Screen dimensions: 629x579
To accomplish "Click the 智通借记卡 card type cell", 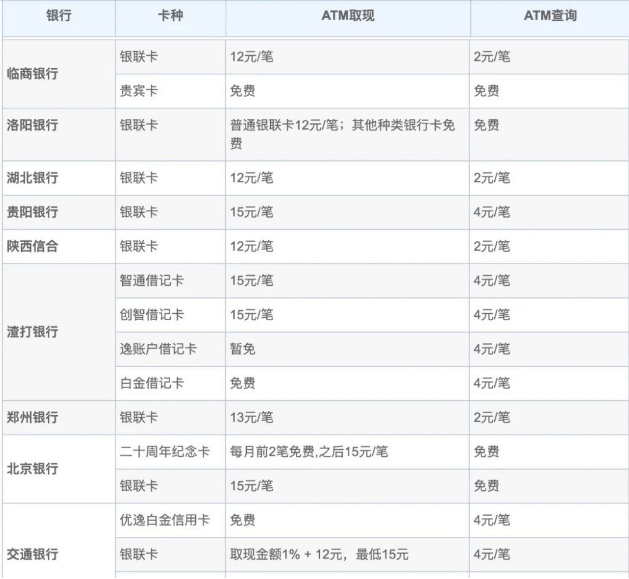I will tap(170, 280).
